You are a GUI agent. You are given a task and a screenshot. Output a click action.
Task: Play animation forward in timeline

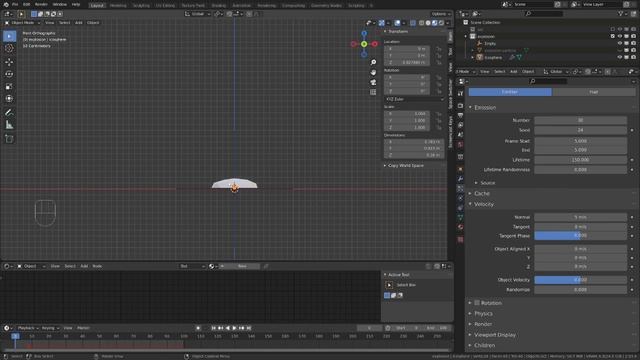click(234, 328)
